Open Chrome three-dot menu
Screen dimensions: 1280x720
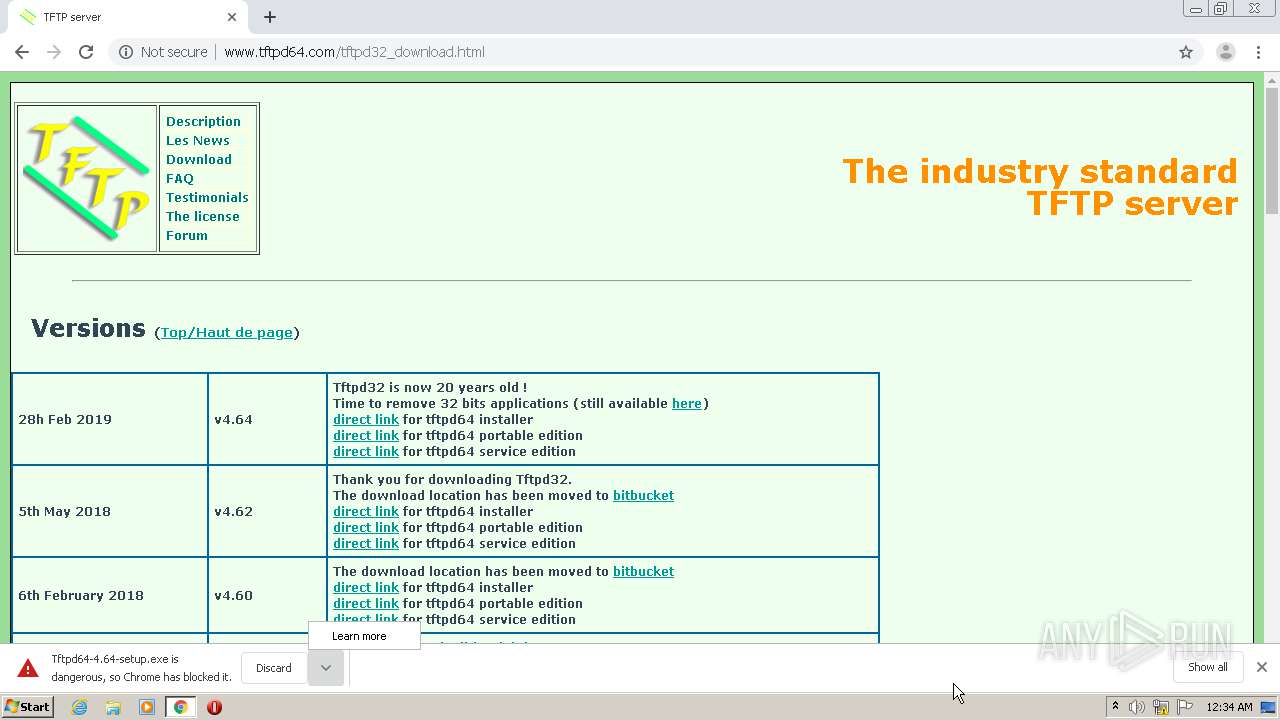tap(1257, 52)
